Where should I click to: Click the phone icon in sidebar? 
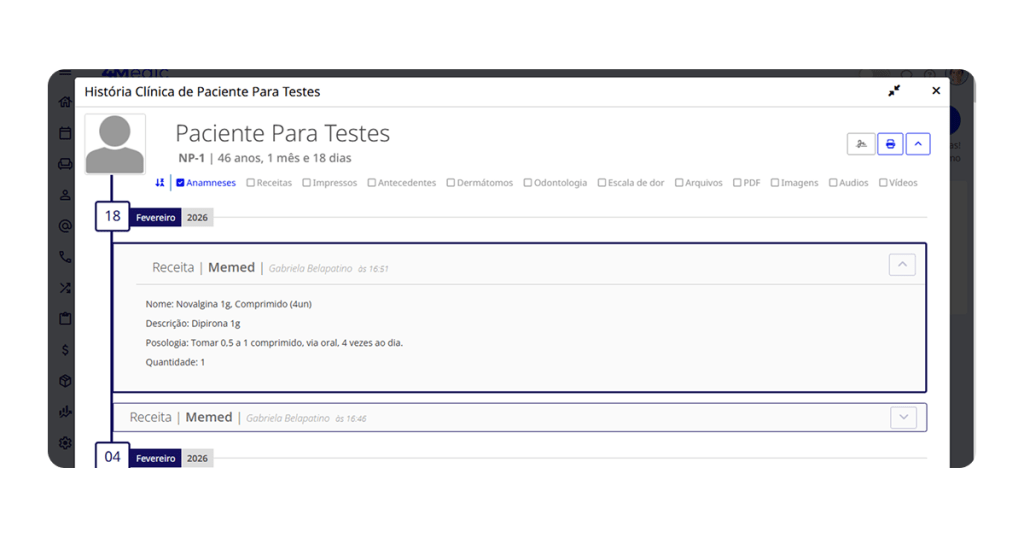pos(65,257)
